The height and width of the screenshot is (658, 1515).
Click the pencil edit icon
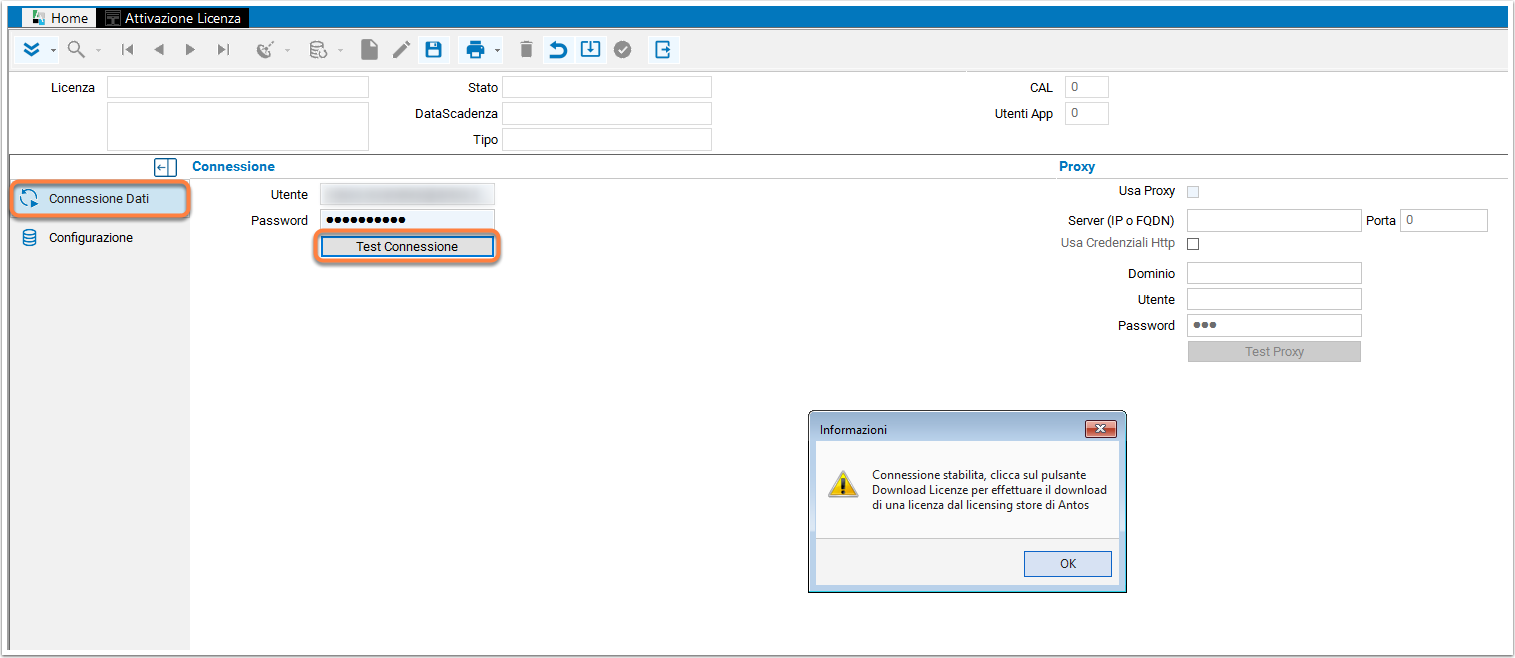point(401,49)
